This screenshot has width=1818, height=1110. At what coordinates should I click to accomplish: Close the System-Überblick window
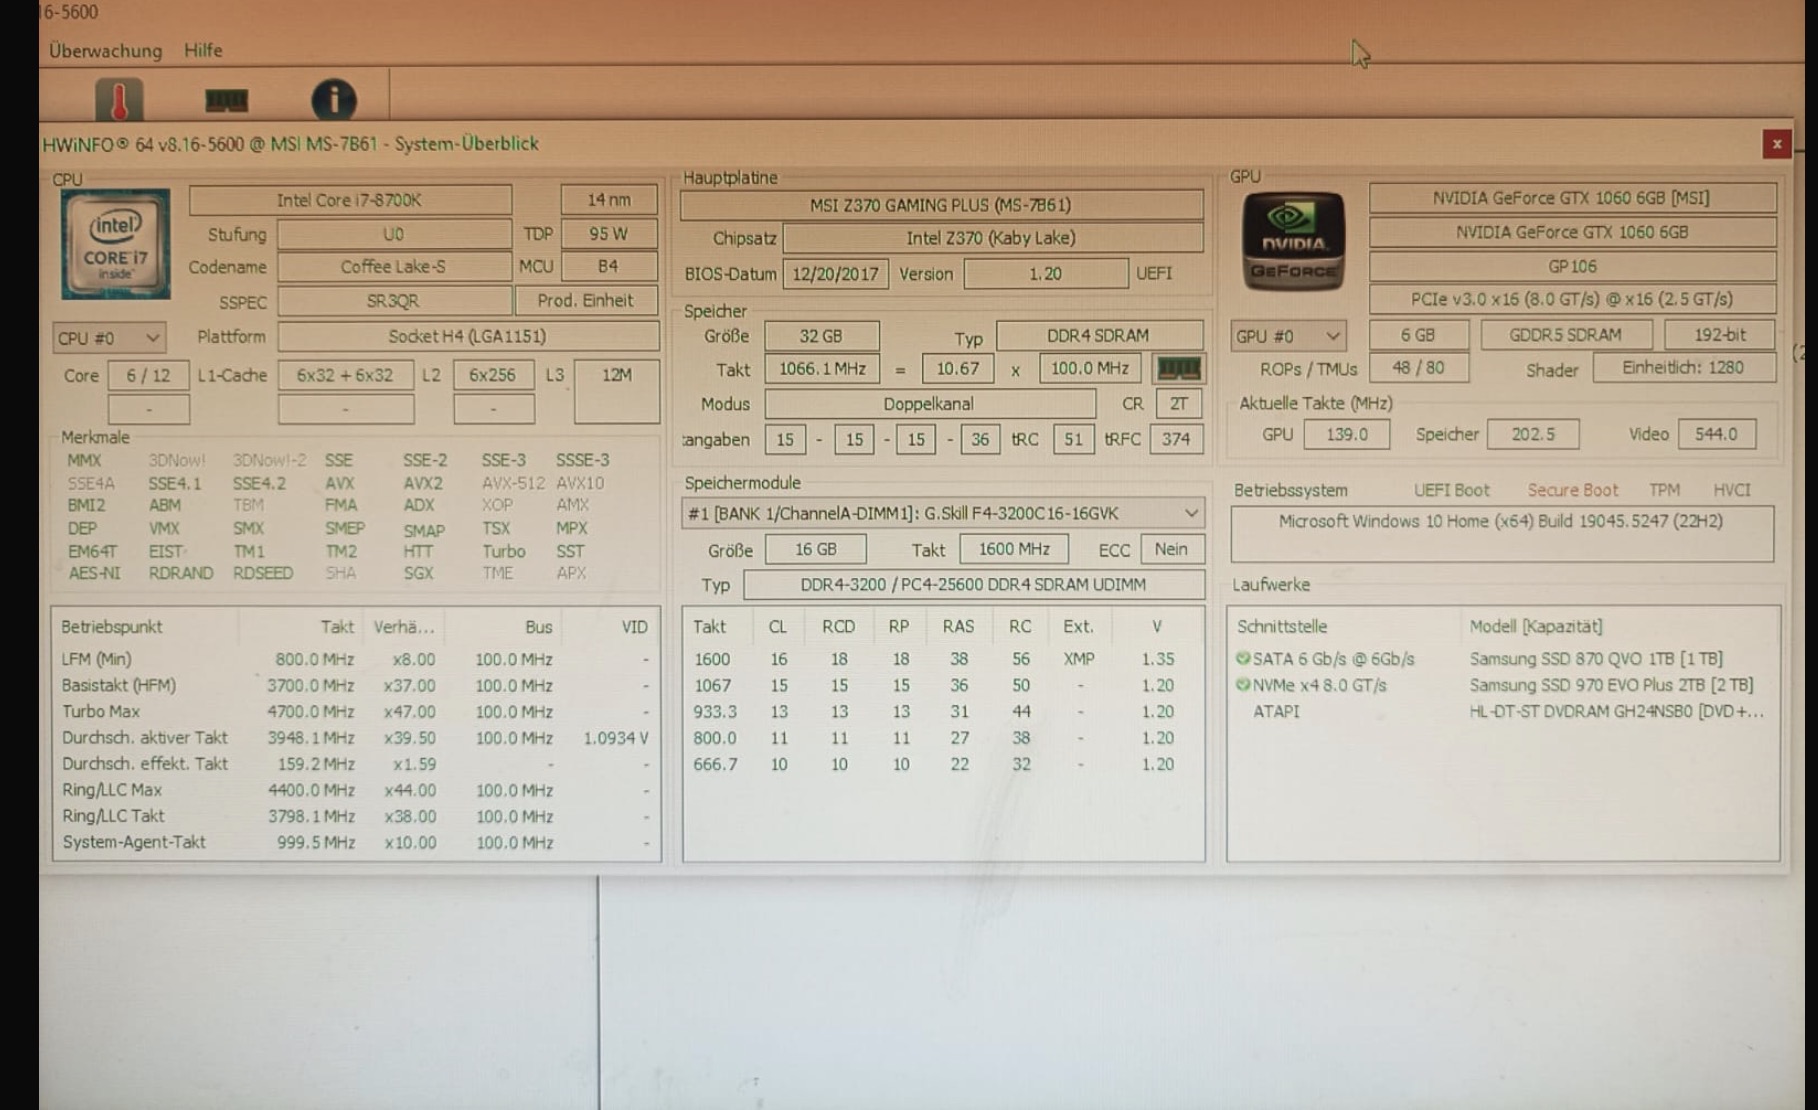click(1776, 144)
